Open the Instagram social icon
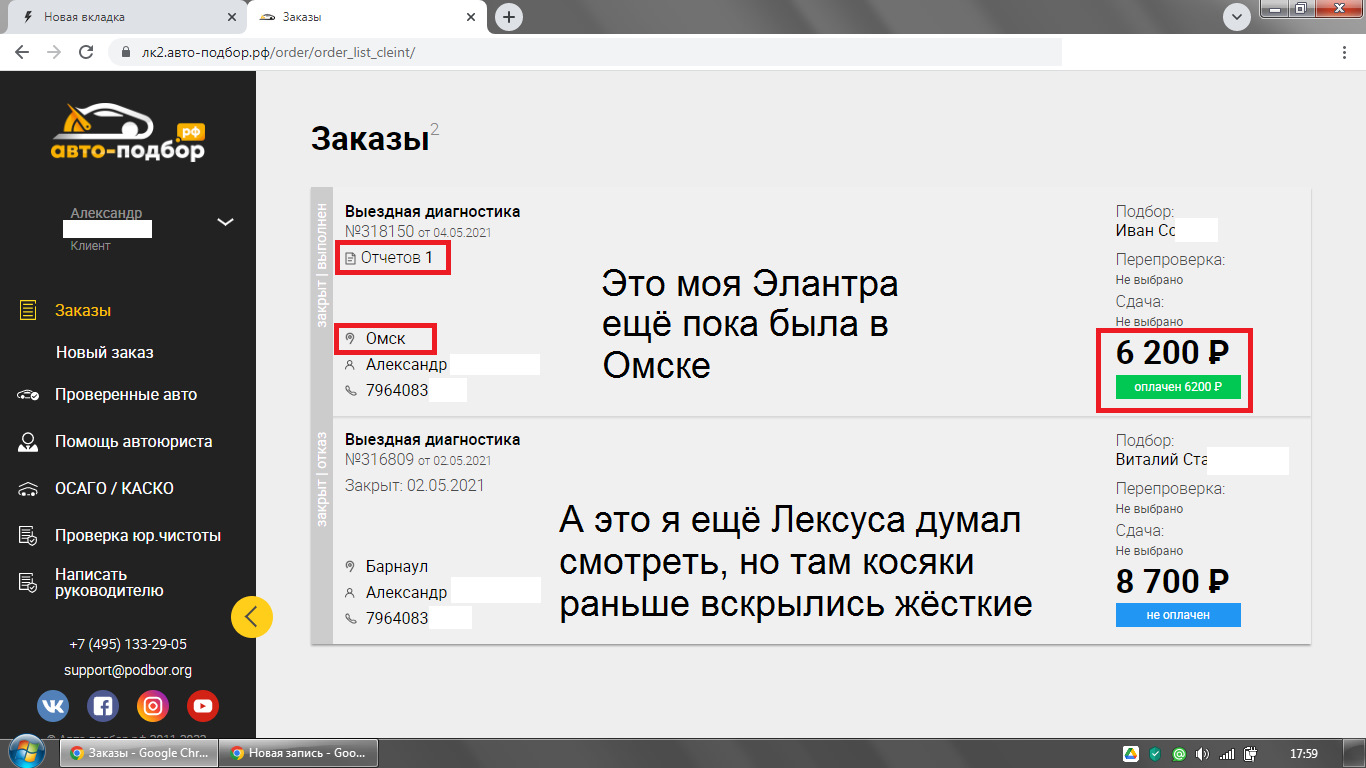 click(x=153, y=706)
